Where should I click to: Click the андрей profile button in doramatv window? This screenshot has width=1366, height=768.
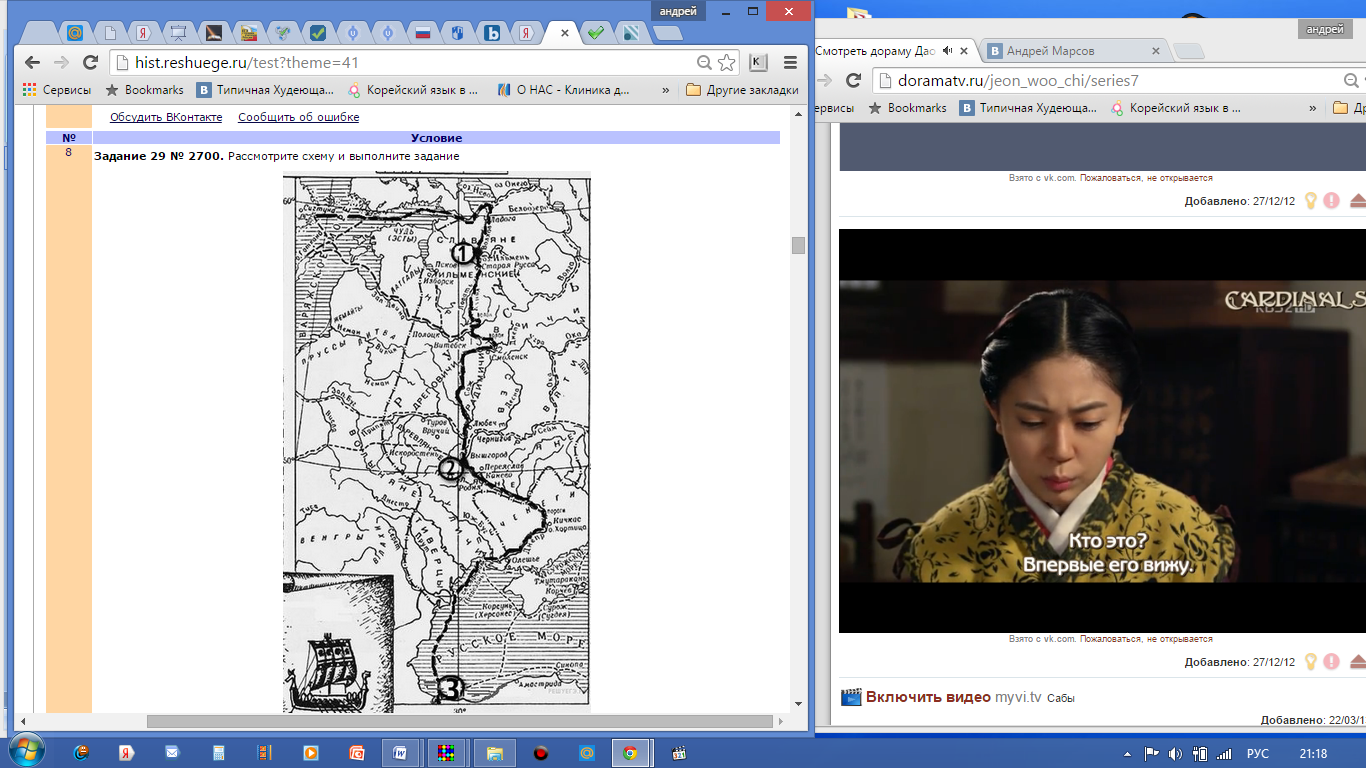click(1325, 30)
